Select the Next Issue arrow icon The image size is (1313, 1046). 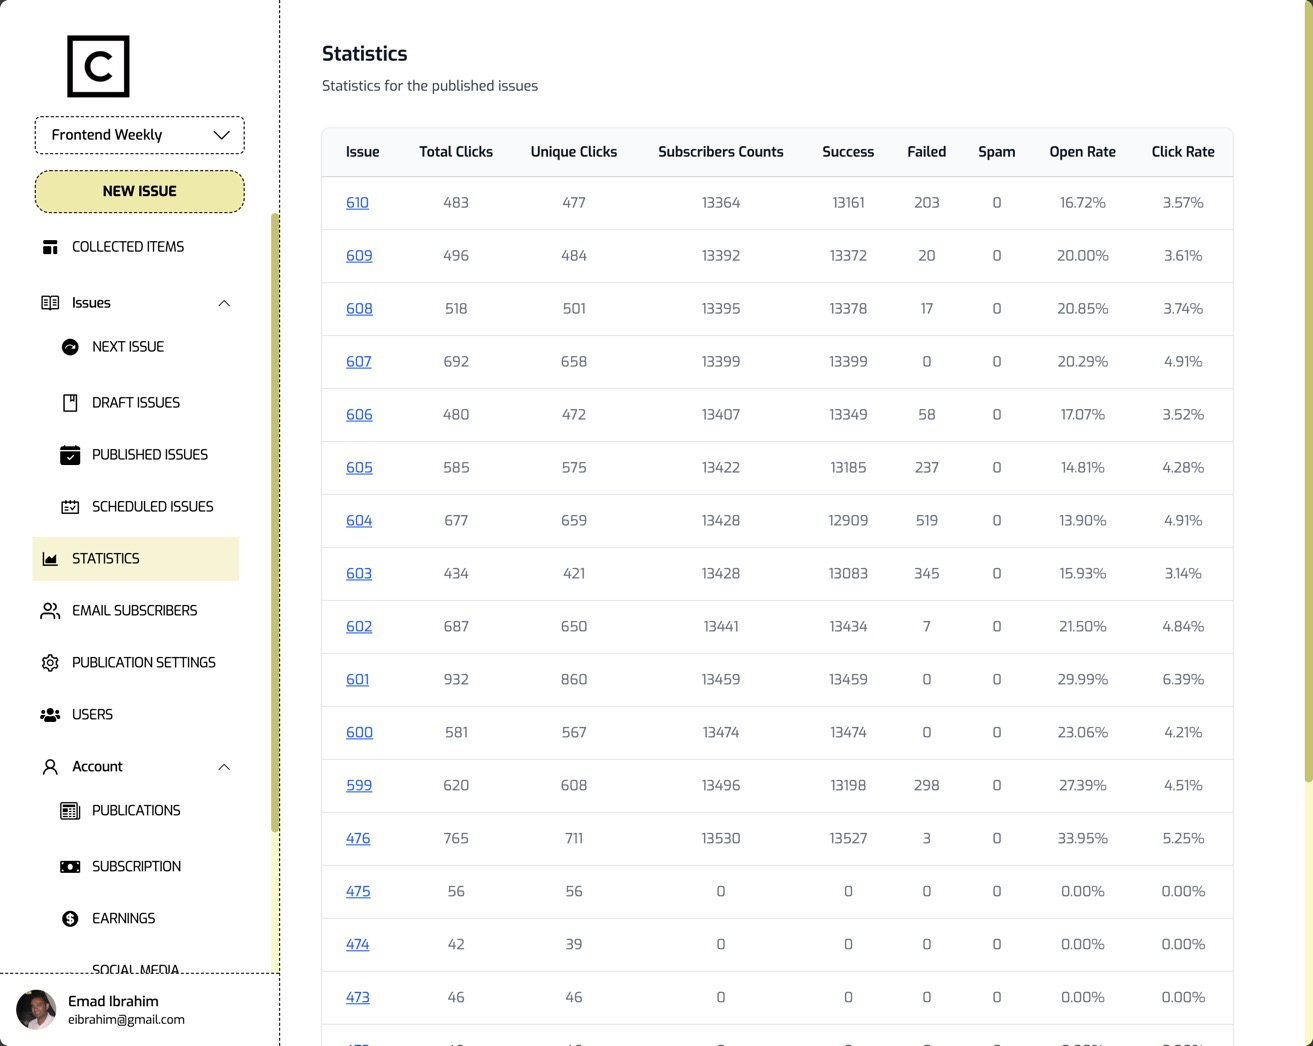pos(70,346)
